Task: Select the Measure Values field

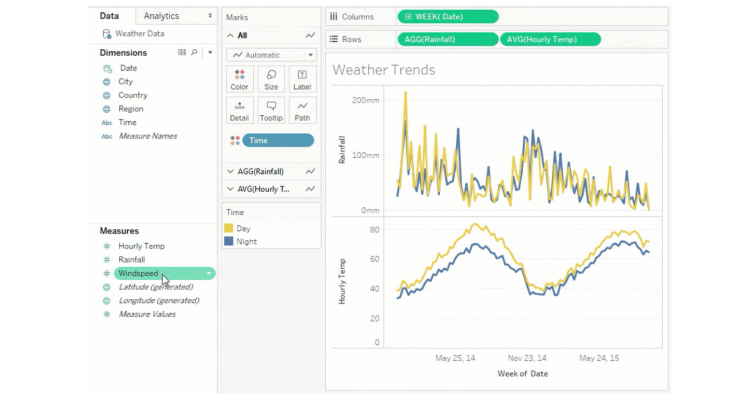Action: coord(147,314)
